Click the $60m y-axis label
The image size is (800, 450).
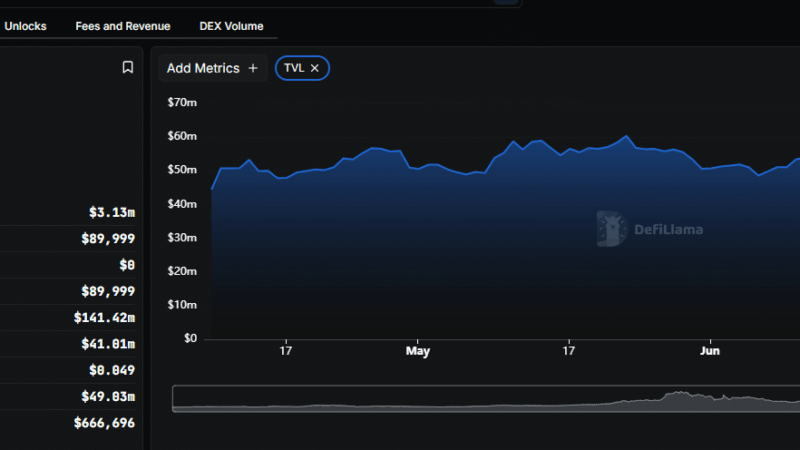point(182,136)
